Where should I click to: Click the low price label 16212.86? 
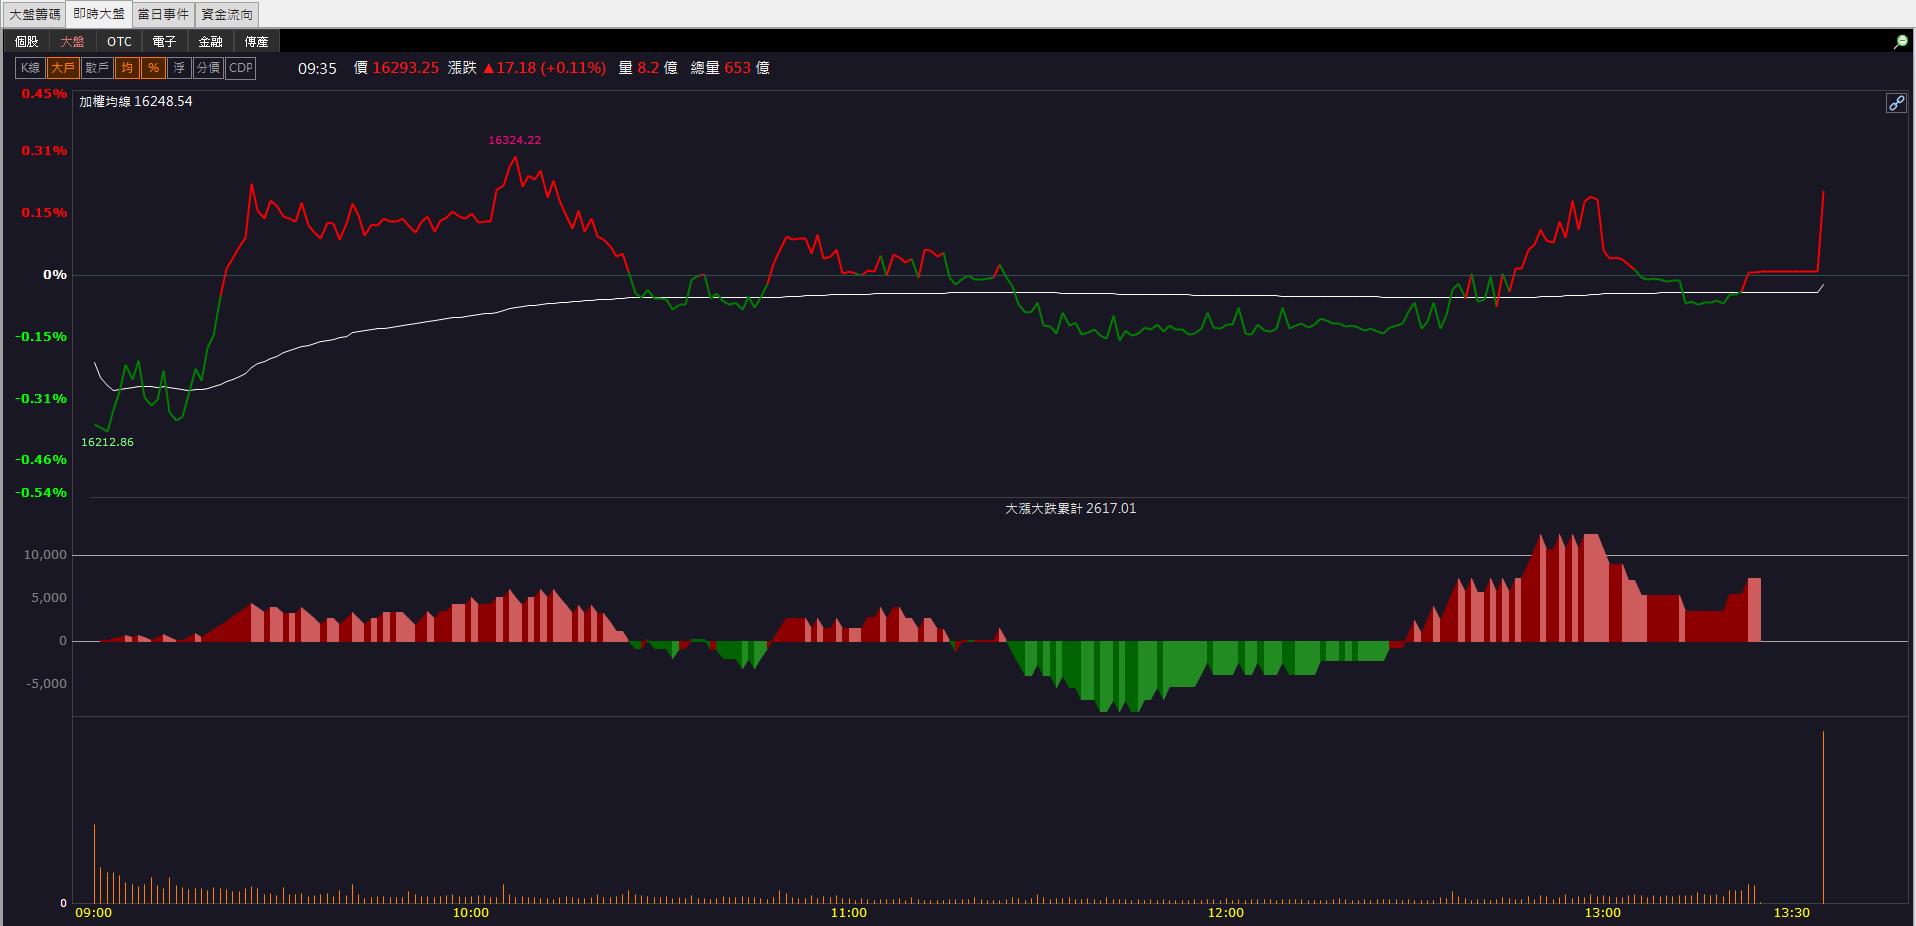tap(107, 442)
